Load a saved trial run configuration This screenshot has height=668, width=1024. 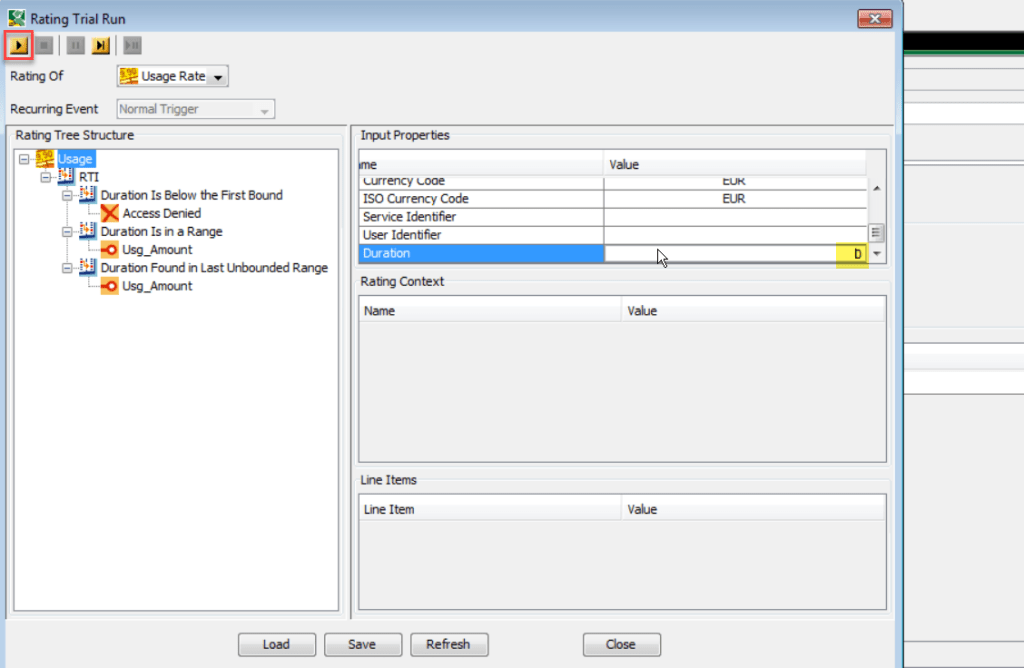click(x=276, y=644)
